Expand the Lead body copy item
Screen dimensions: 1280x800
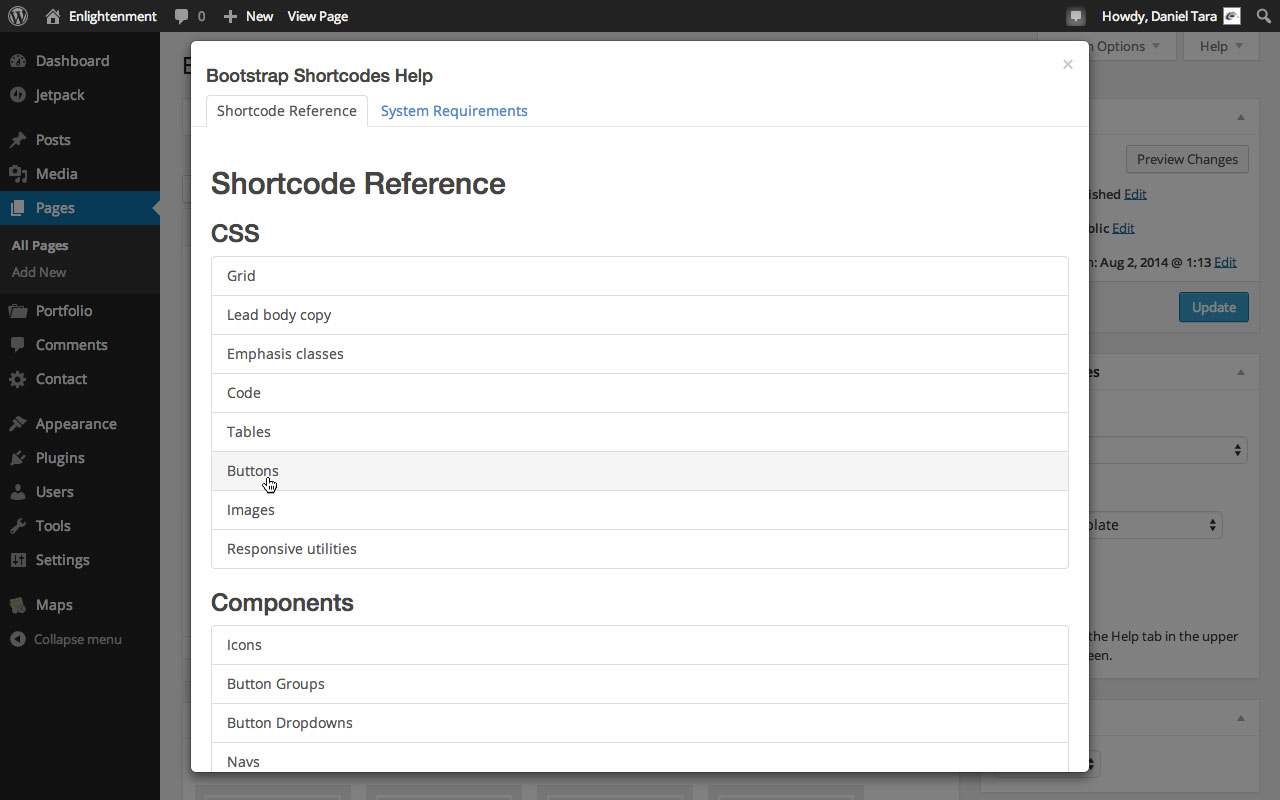click(x=640, y=315)
